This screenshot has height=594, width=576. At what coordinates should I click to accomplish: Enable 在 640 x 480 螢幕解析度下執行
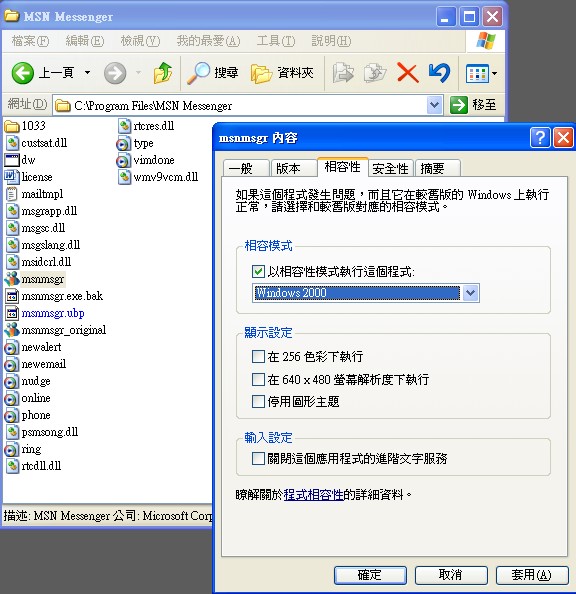[258, 379]
